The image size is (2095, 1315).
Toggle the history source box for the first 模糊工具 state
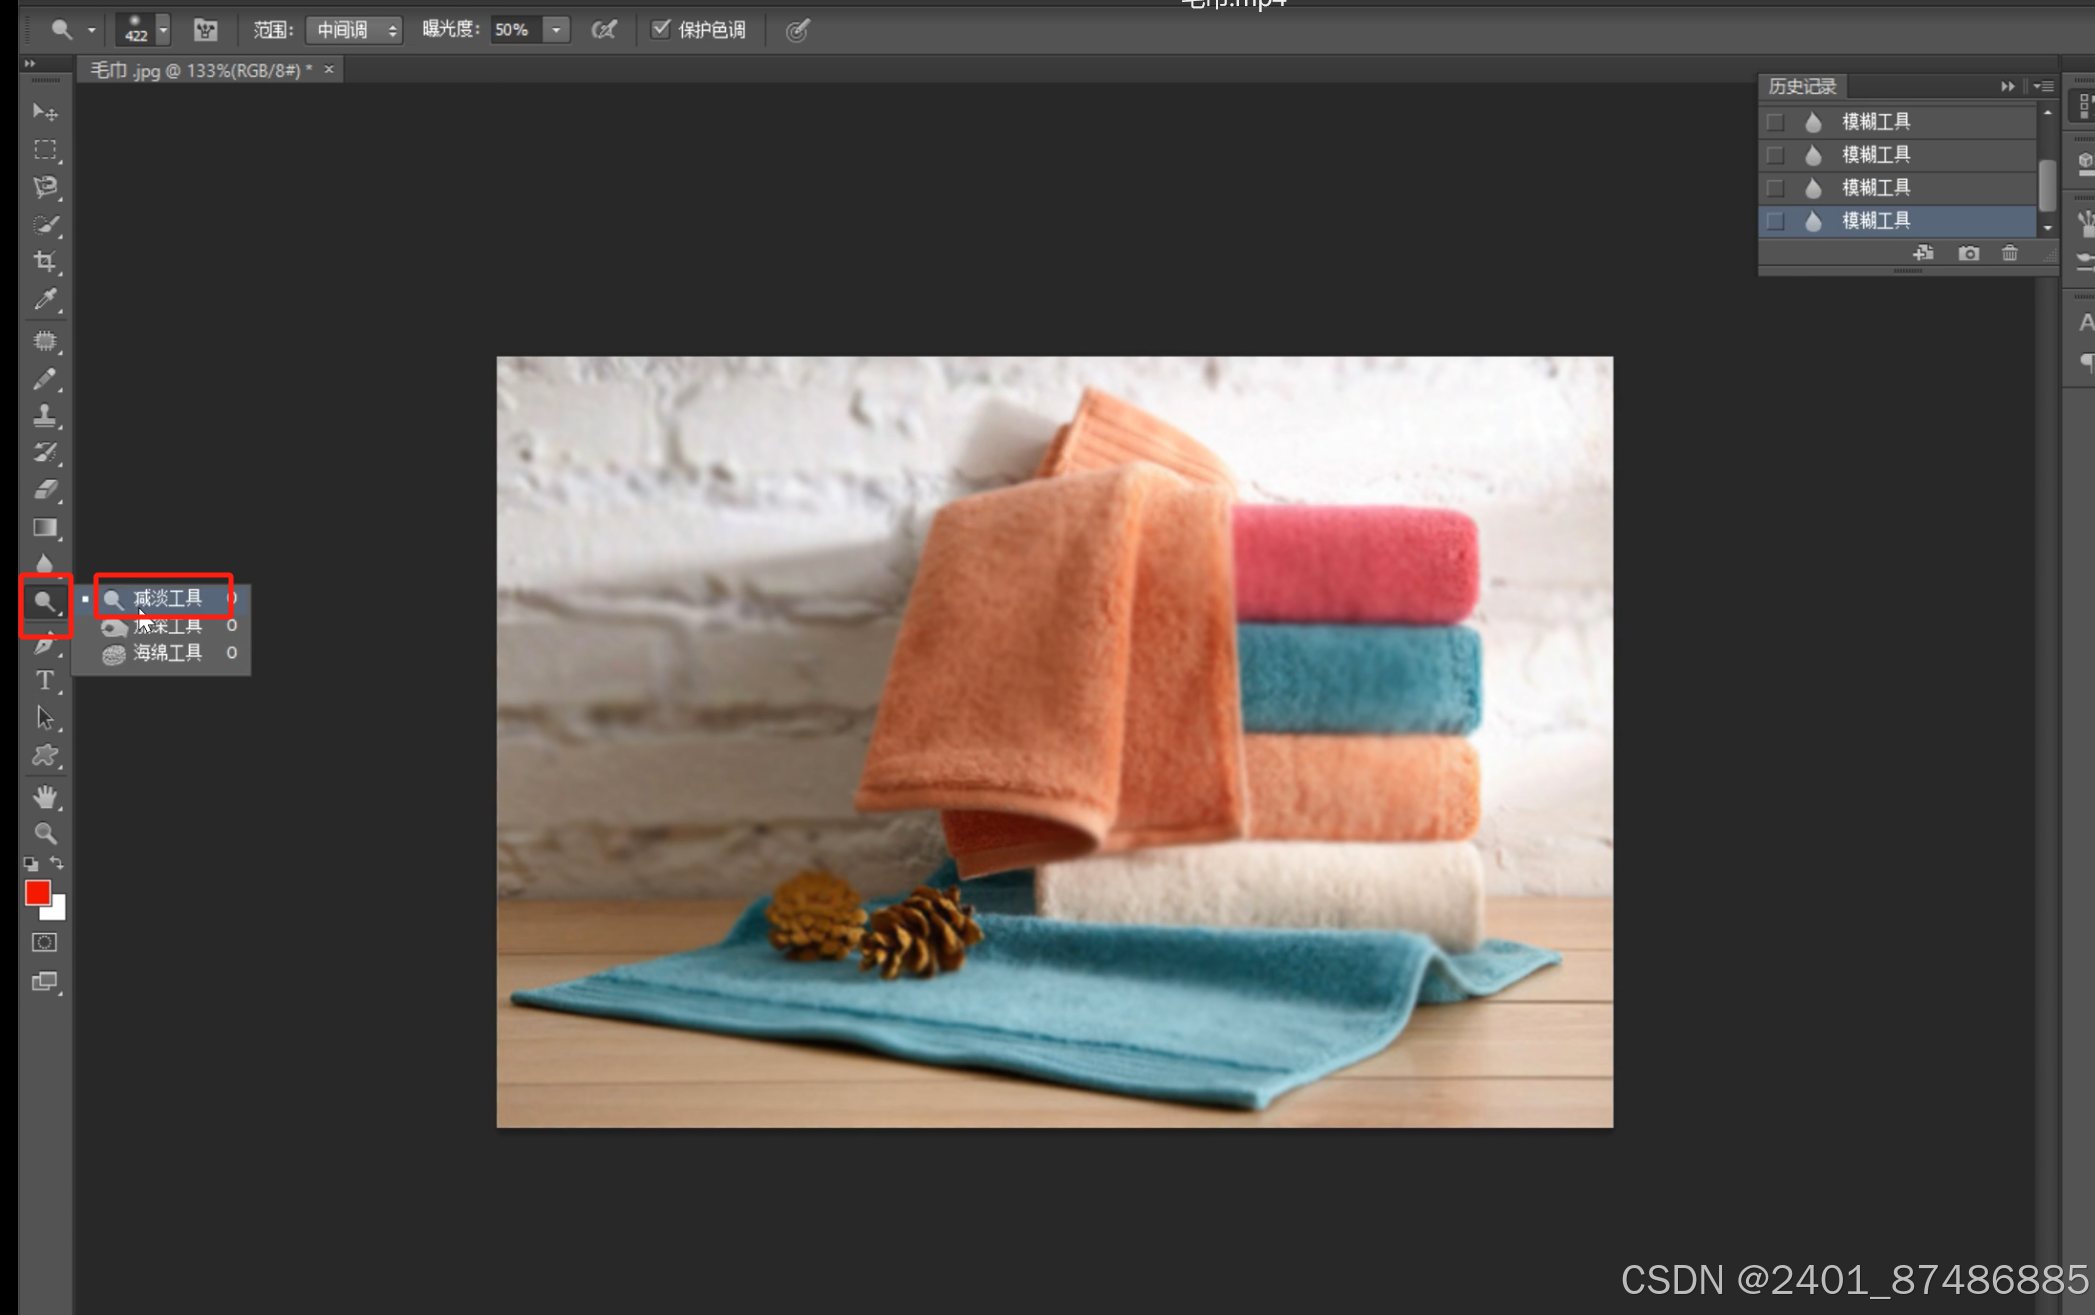tap(1775, 122)
